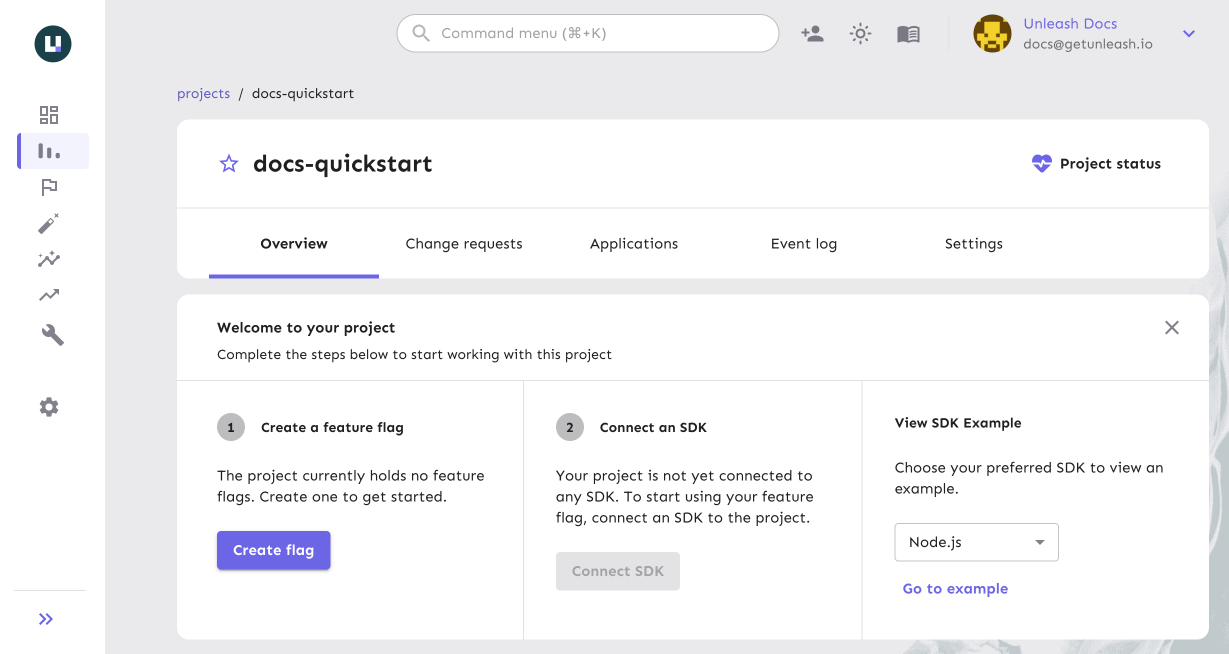Screen dimensions: 1229x654
Task: Follow the Go to example link
Action: point(955,588)
